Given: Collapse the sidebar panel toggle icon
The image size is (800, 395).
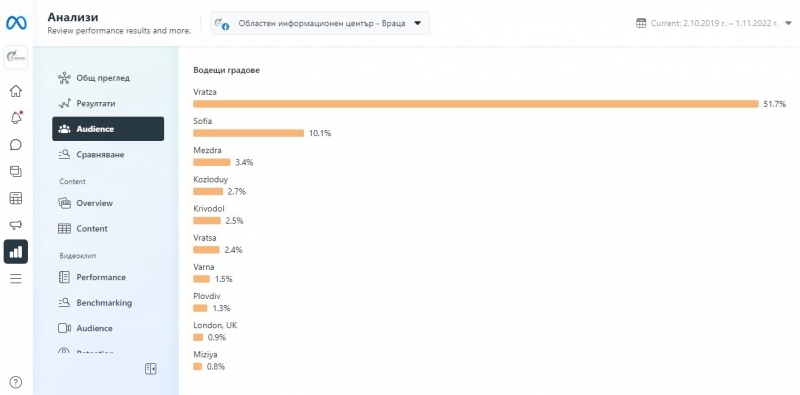Looking at the screenshot, I should (151, 369).
